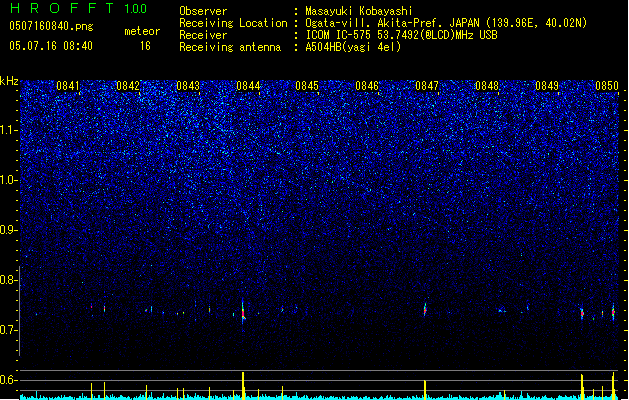The height and width of the screenshot is (400, 629).
Task: Click the 0849 time marker
Action: pyautogui.click(x=547, y=86)
